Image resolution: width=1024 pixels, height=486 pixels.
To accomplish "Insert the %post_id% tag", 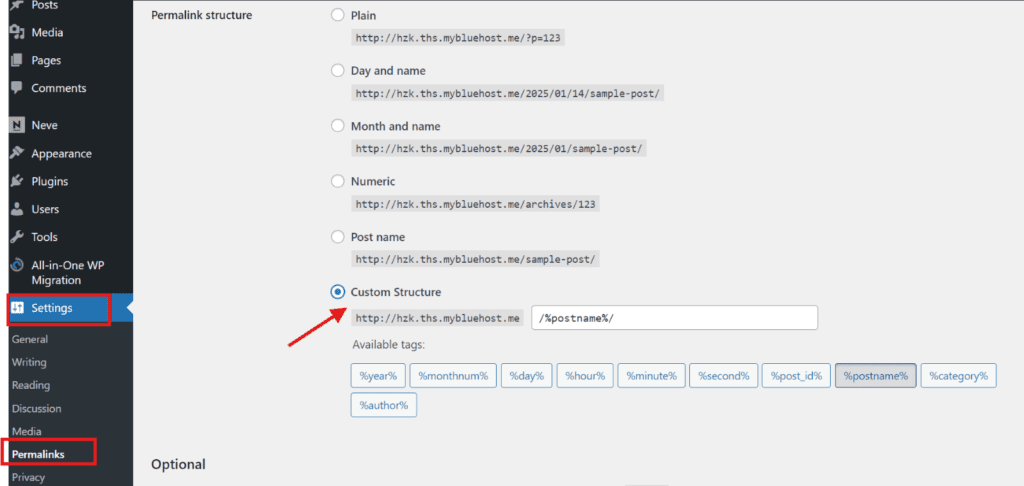I will [796, 376].
